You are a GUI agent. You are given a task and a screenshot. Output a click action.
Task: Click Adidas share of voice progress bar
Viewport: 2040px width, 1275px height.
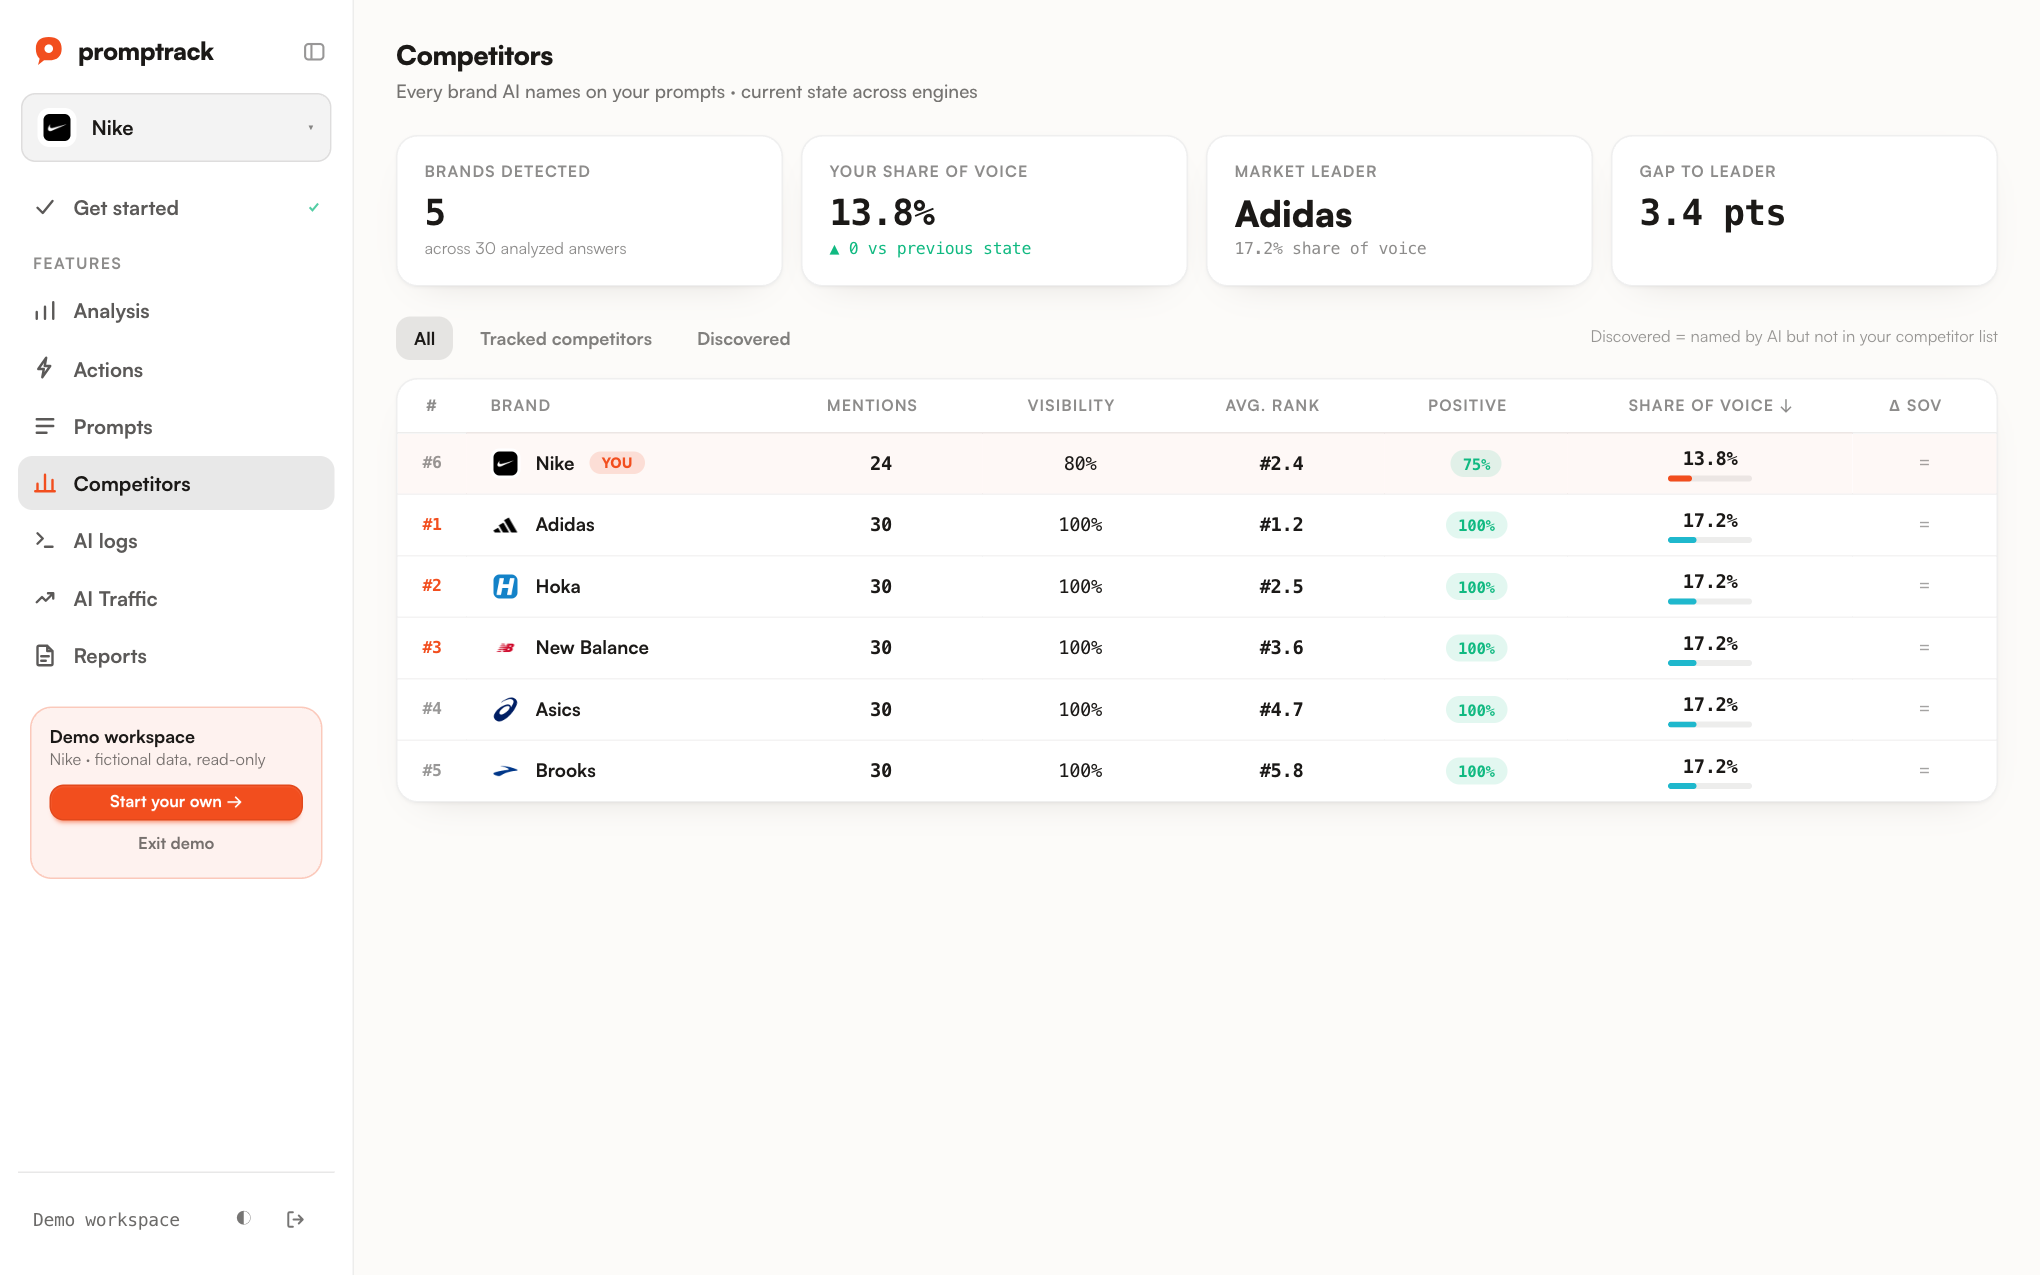point(1709,540)
